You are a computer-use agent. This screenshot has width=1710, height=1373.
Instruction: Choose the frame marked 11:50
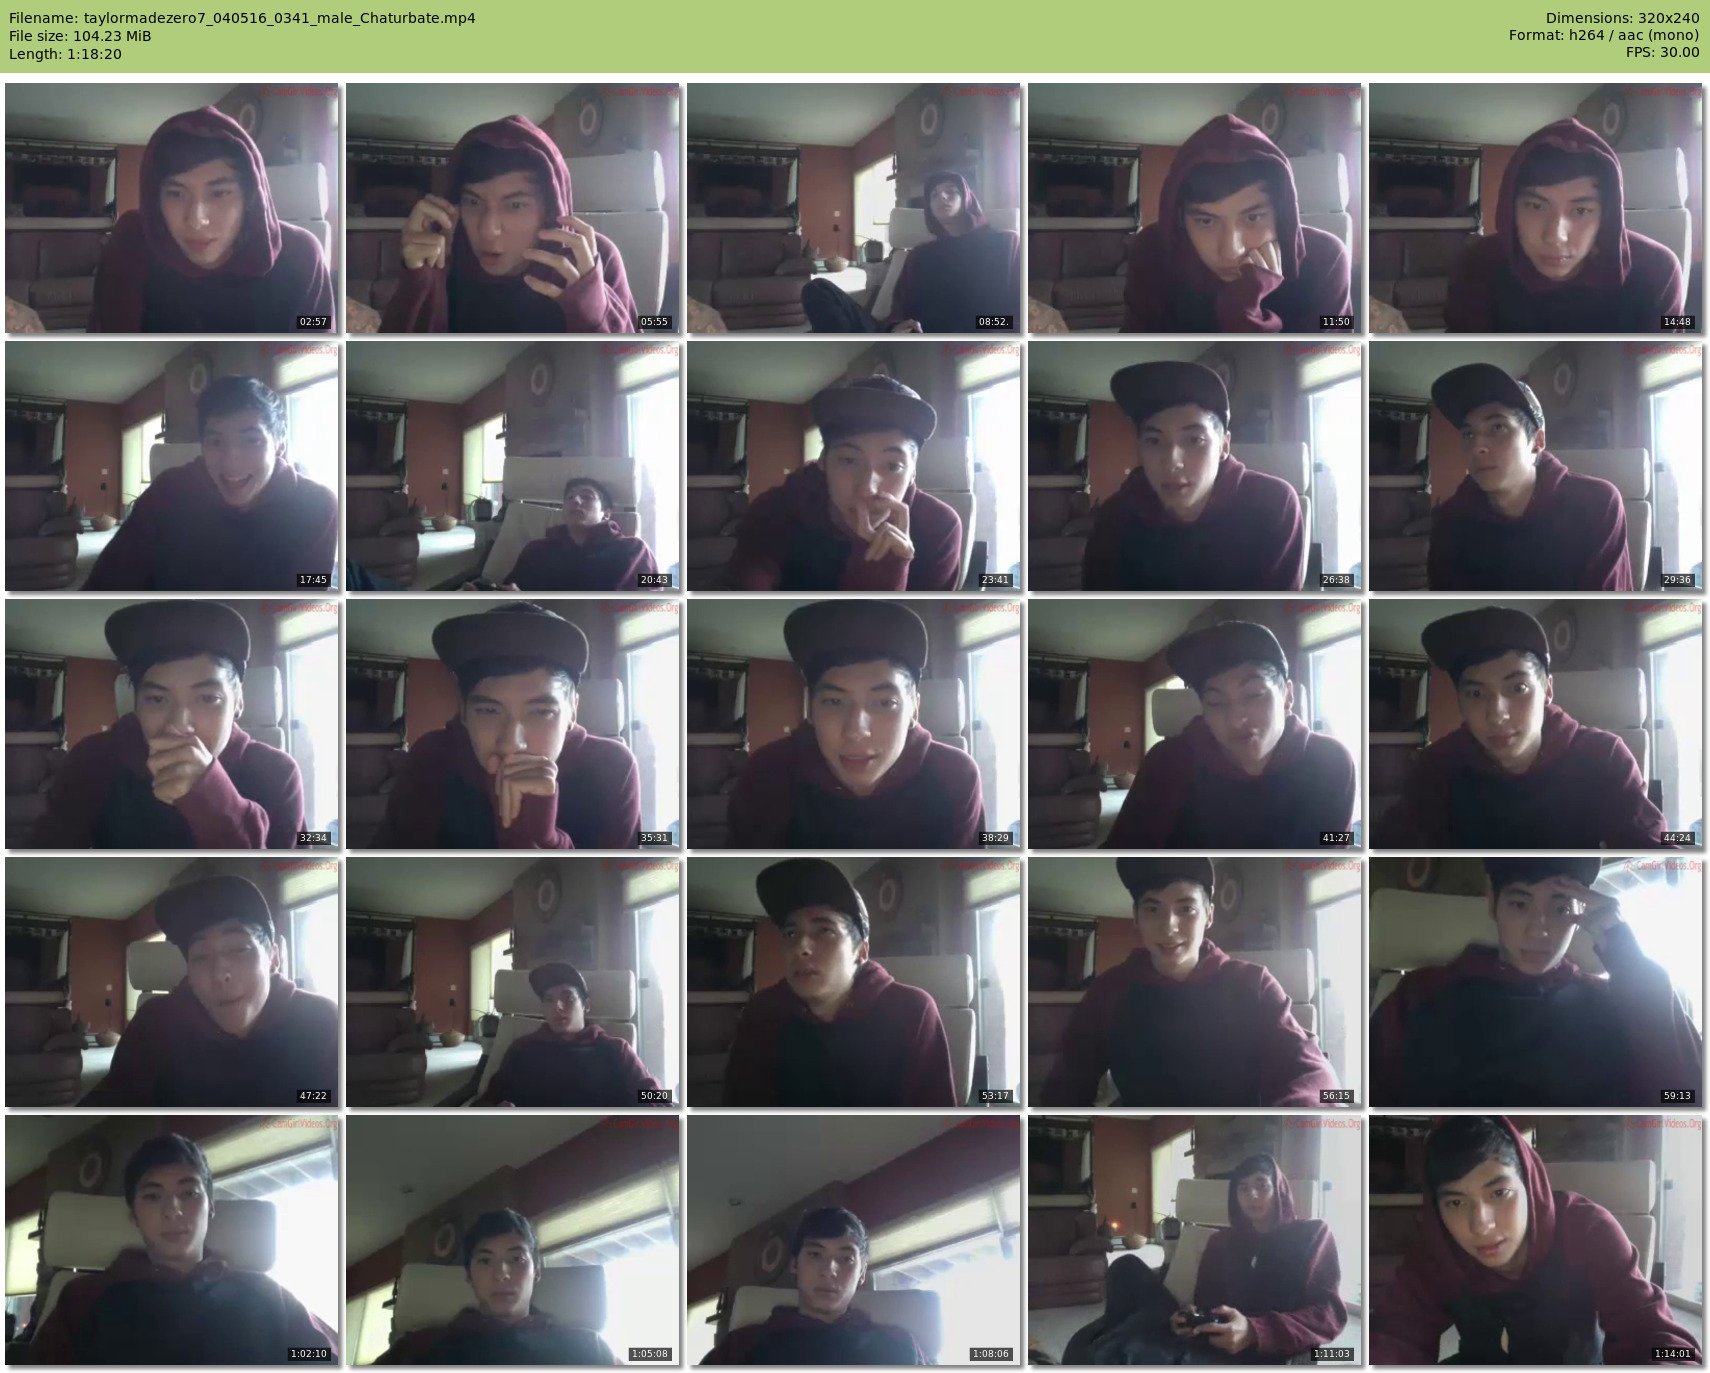[1195, 208]
